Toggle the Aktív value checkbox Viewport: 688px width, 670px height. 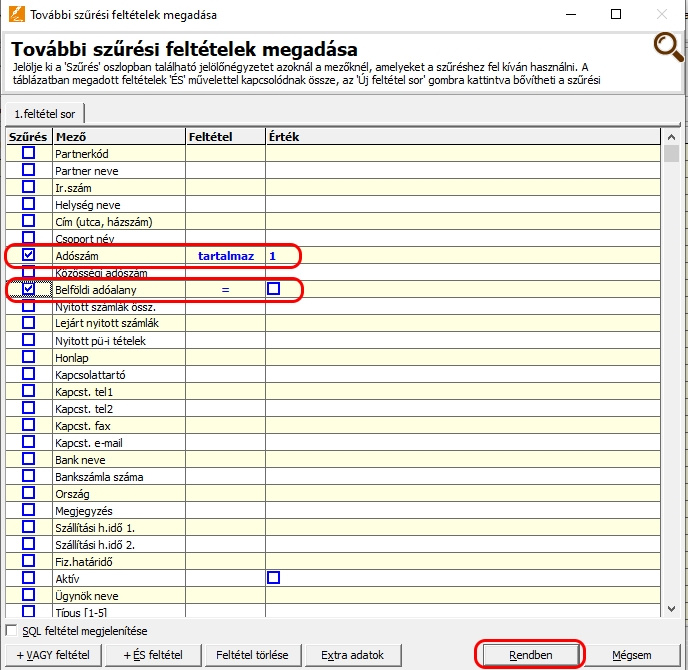tap(273, 578)
